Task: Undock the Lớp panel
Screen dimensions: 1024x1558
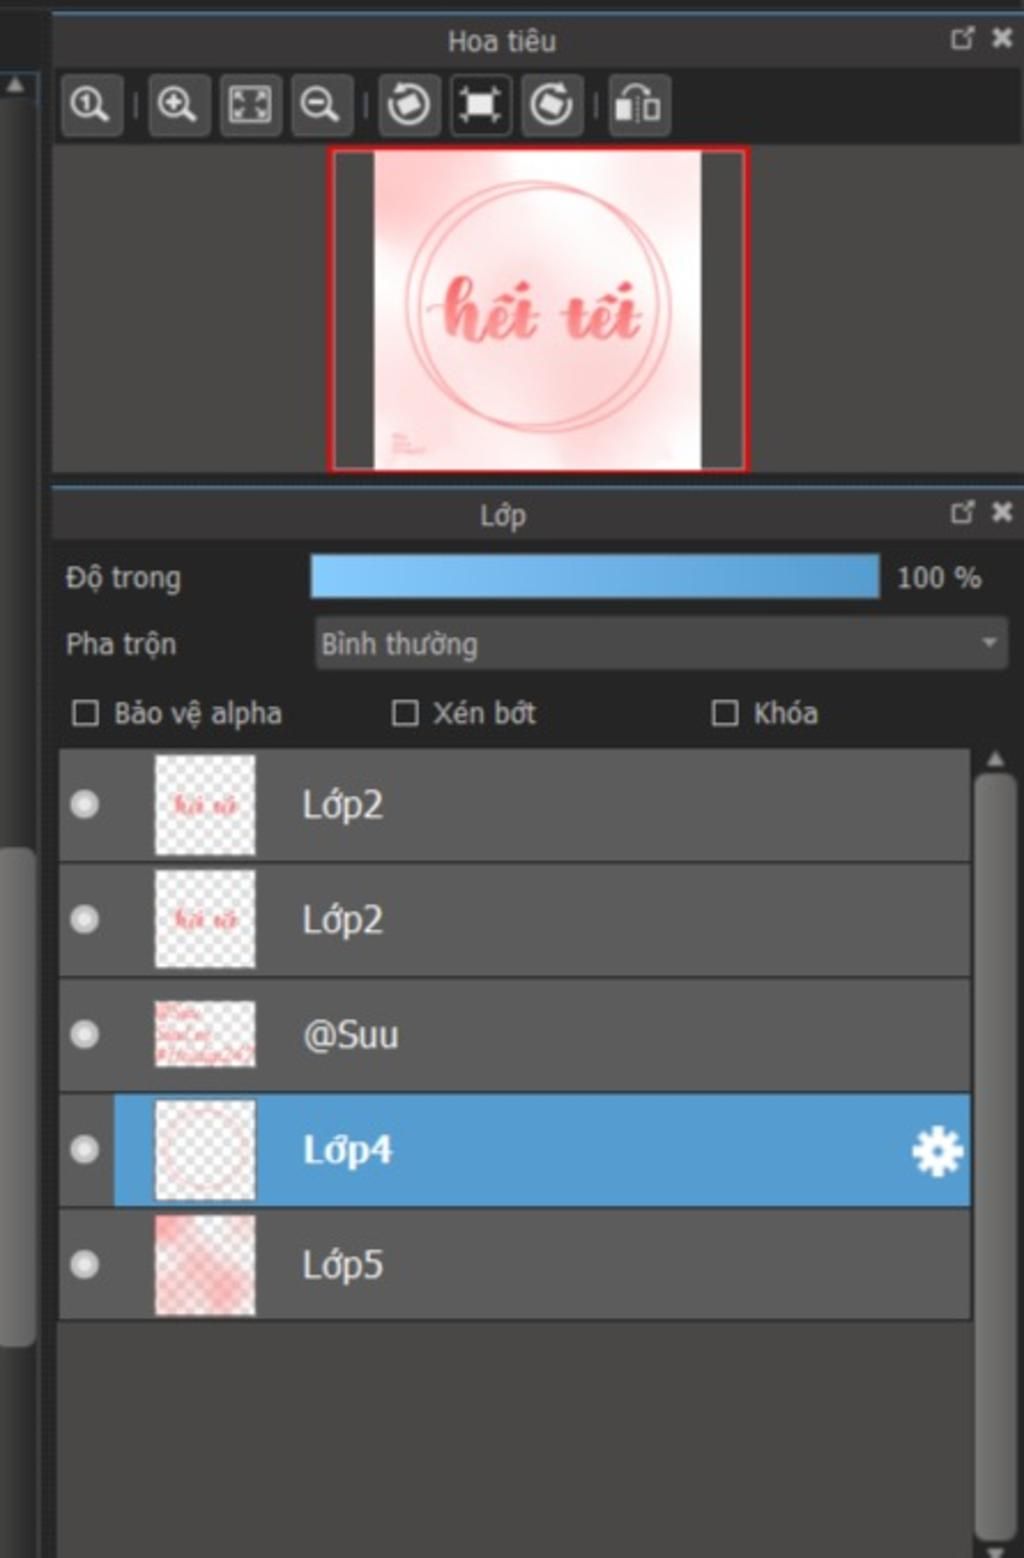Action: click(x=962, y=513)
